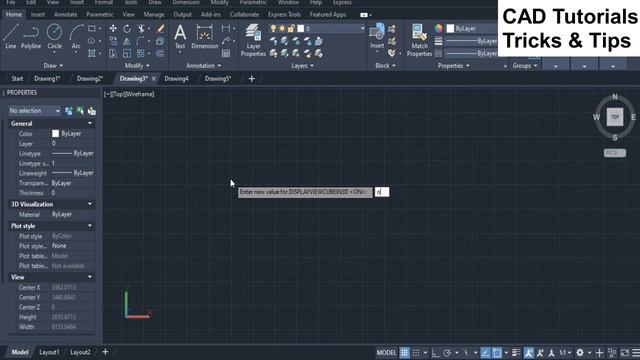Toggle annotation visibility in status bar
Viewport: 640px width, 360px height.
point(529,352)
